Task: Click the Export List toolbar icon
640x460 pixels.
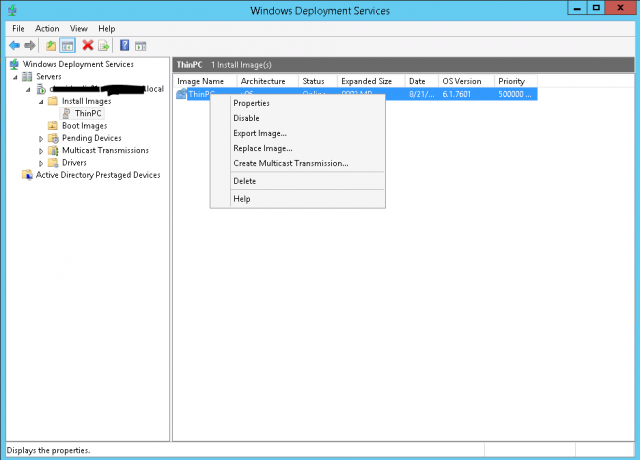Action: click(x=103, y=45)
